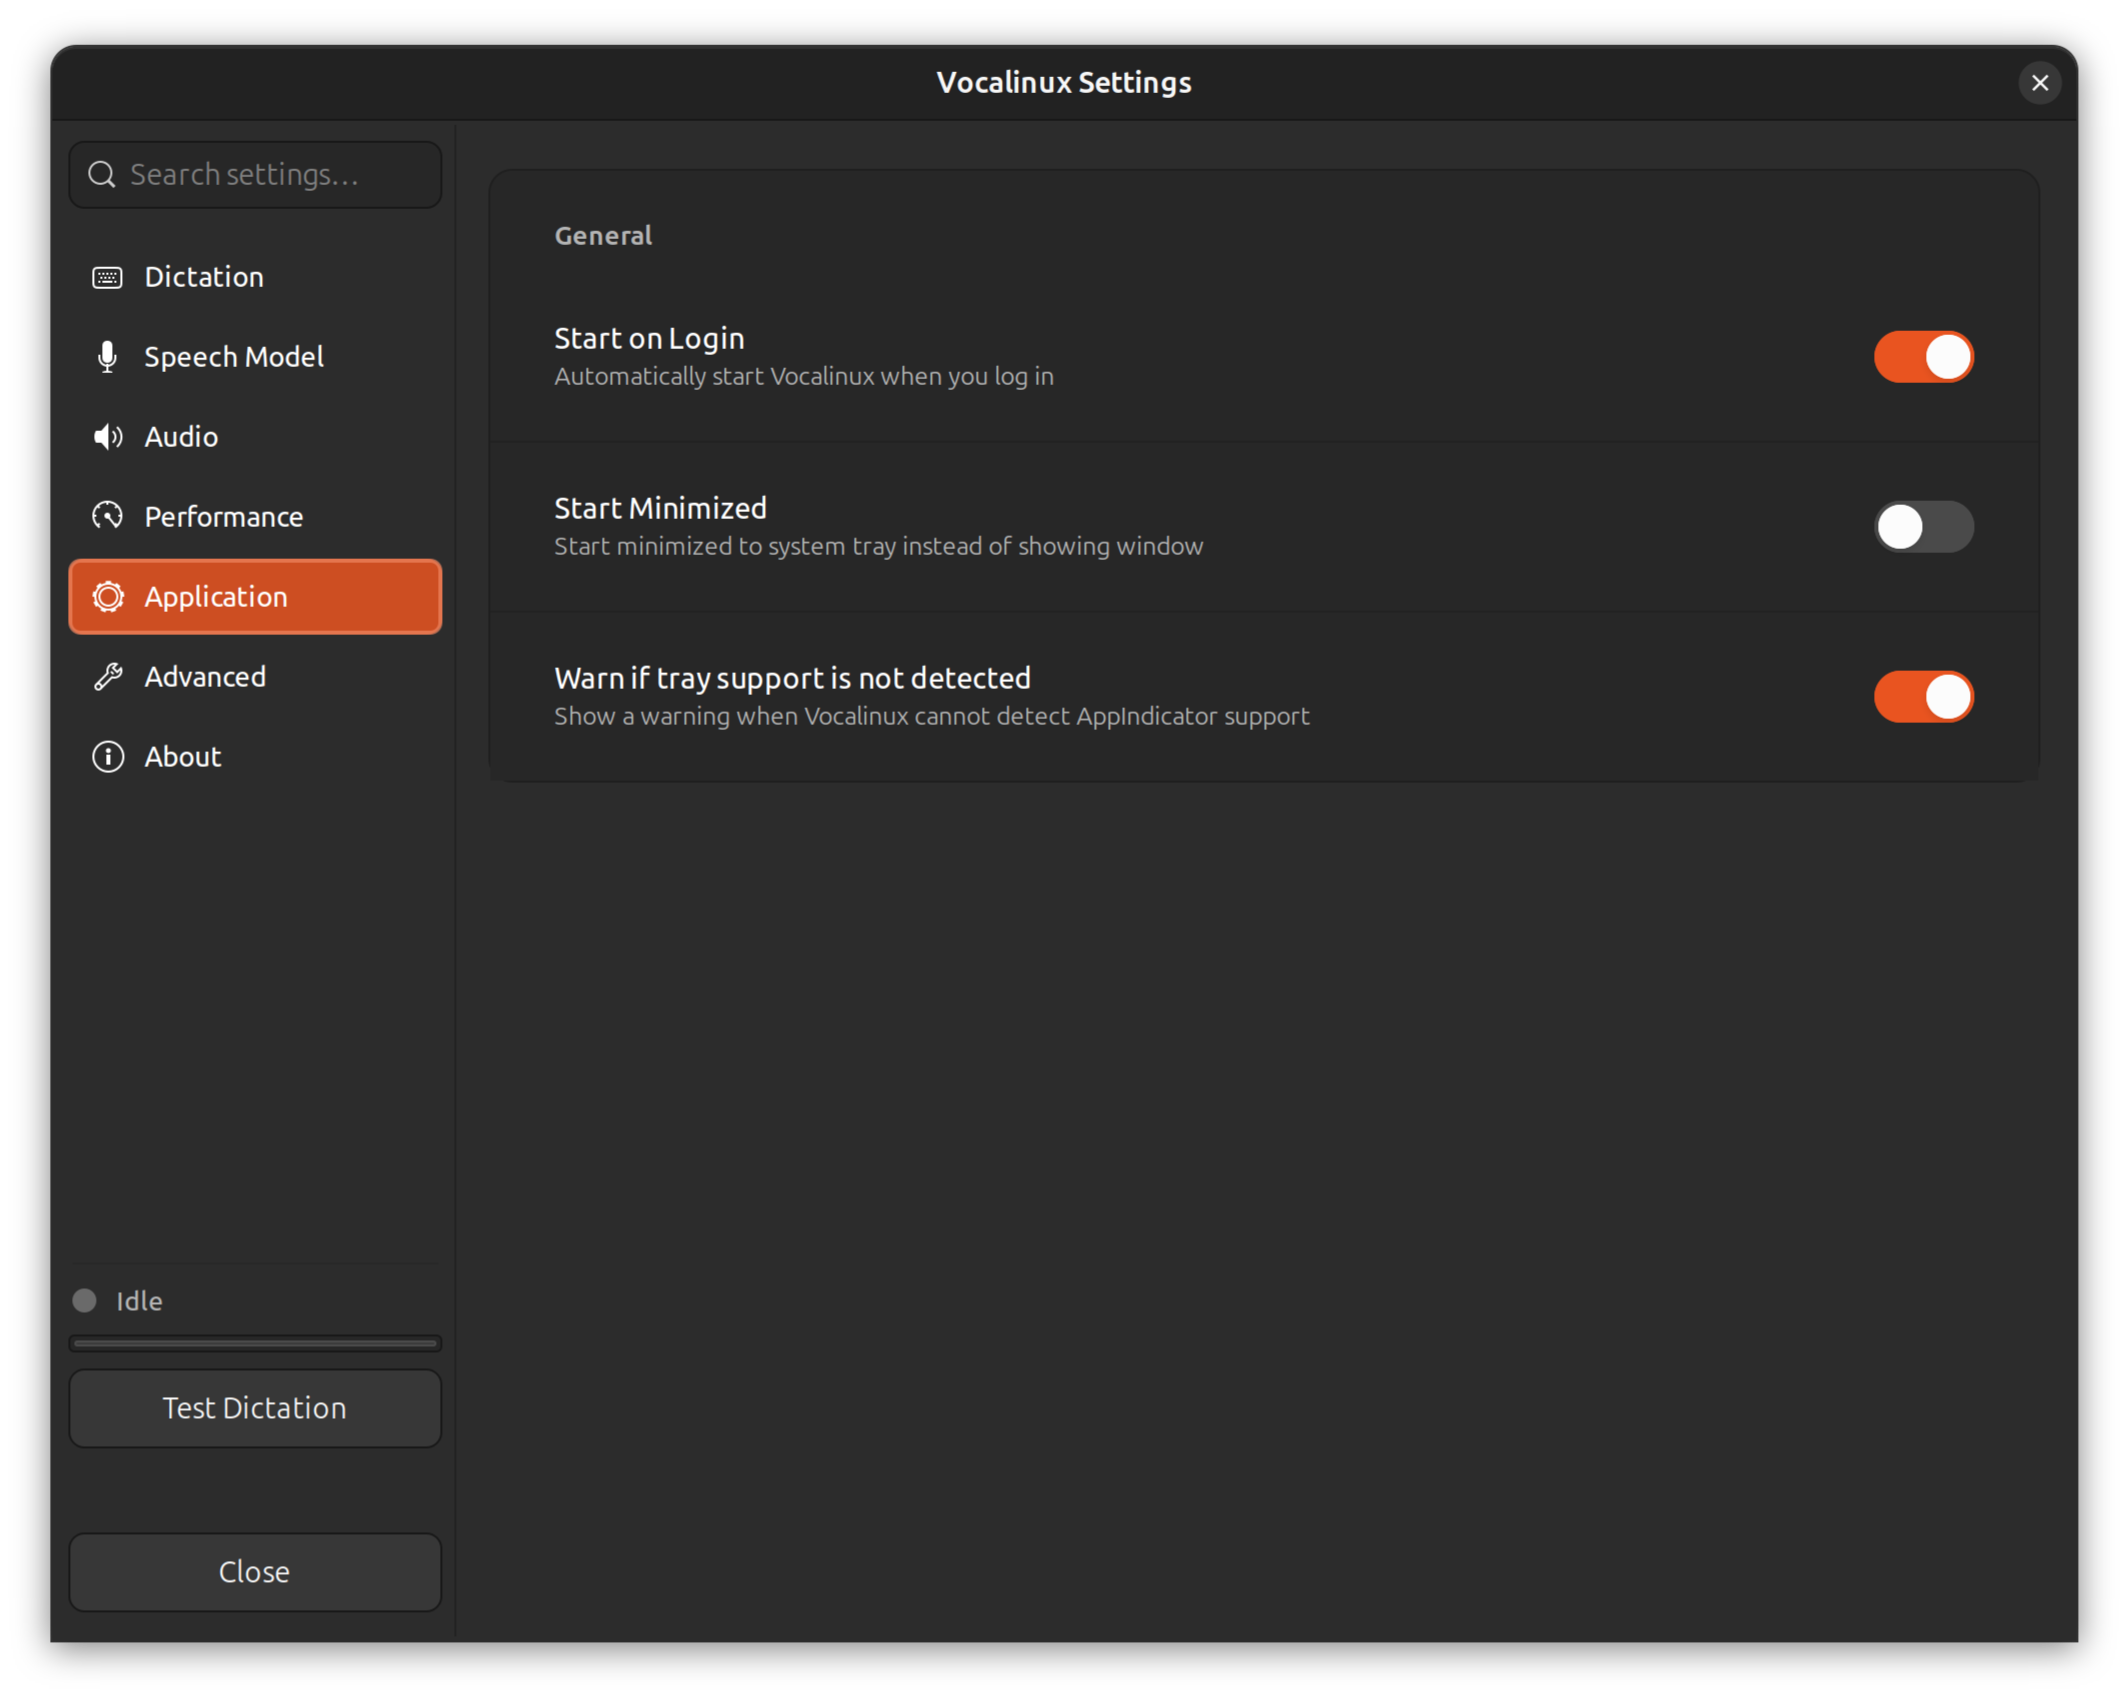Image resolution: width=2128 pixels, height=1698 pixels.
Task: Click the General section heading
Action: (x=603, y=235)
